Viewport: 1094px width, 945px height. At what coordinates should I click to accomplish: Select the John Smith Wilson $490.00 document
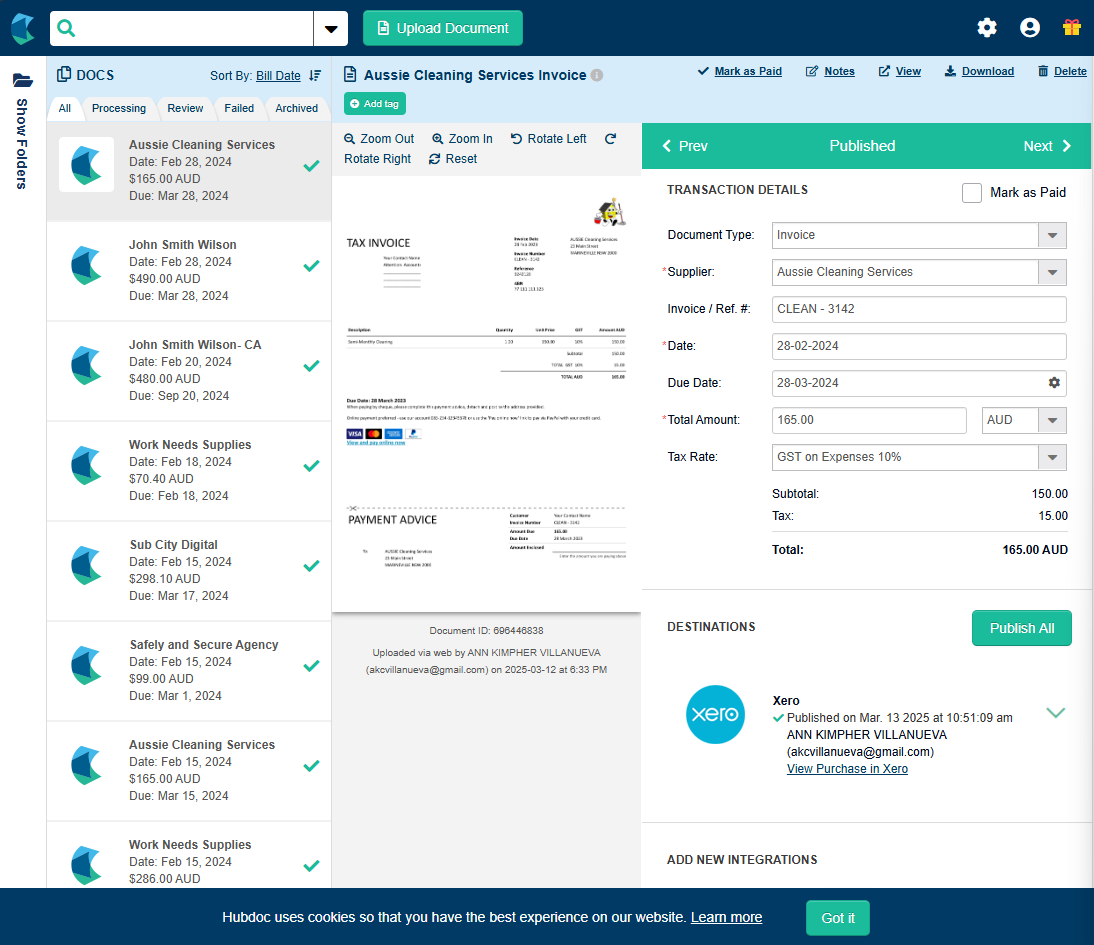[189, 271]
